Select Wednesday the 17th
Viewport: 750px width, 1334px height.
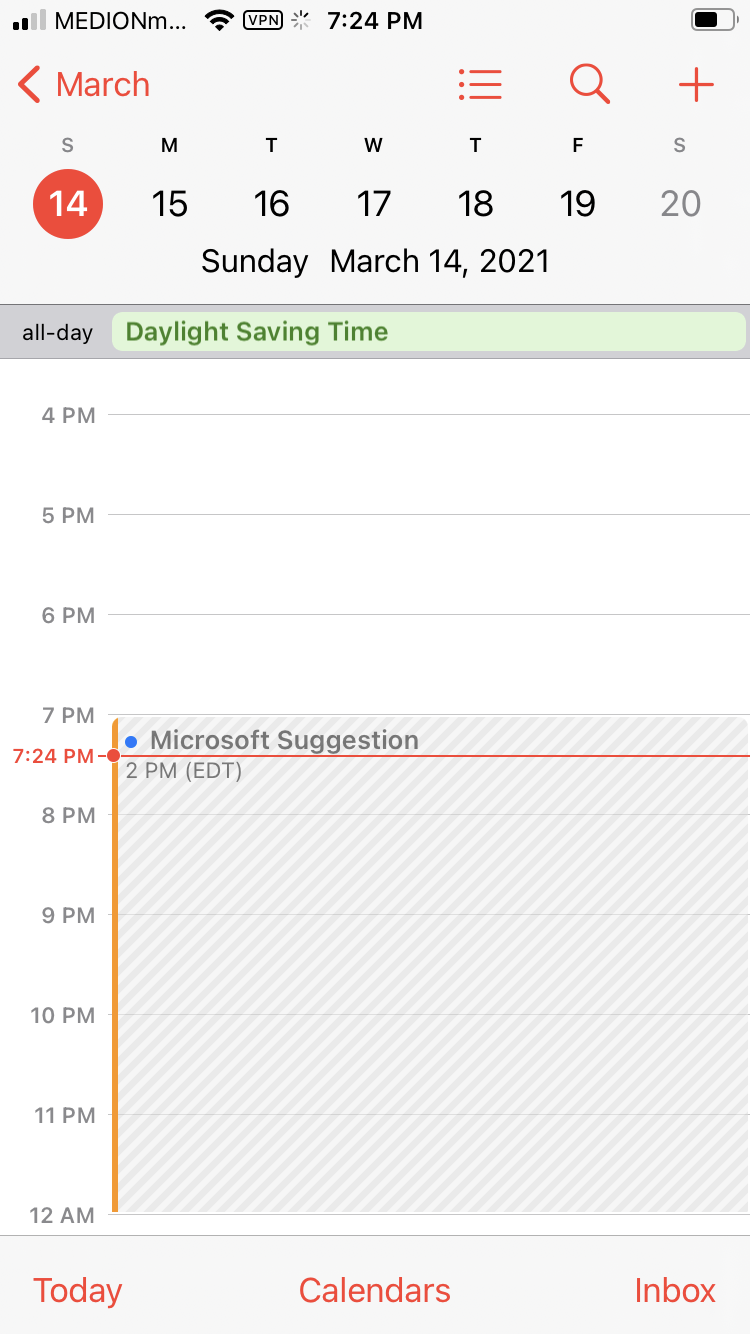tap(373, 204)
